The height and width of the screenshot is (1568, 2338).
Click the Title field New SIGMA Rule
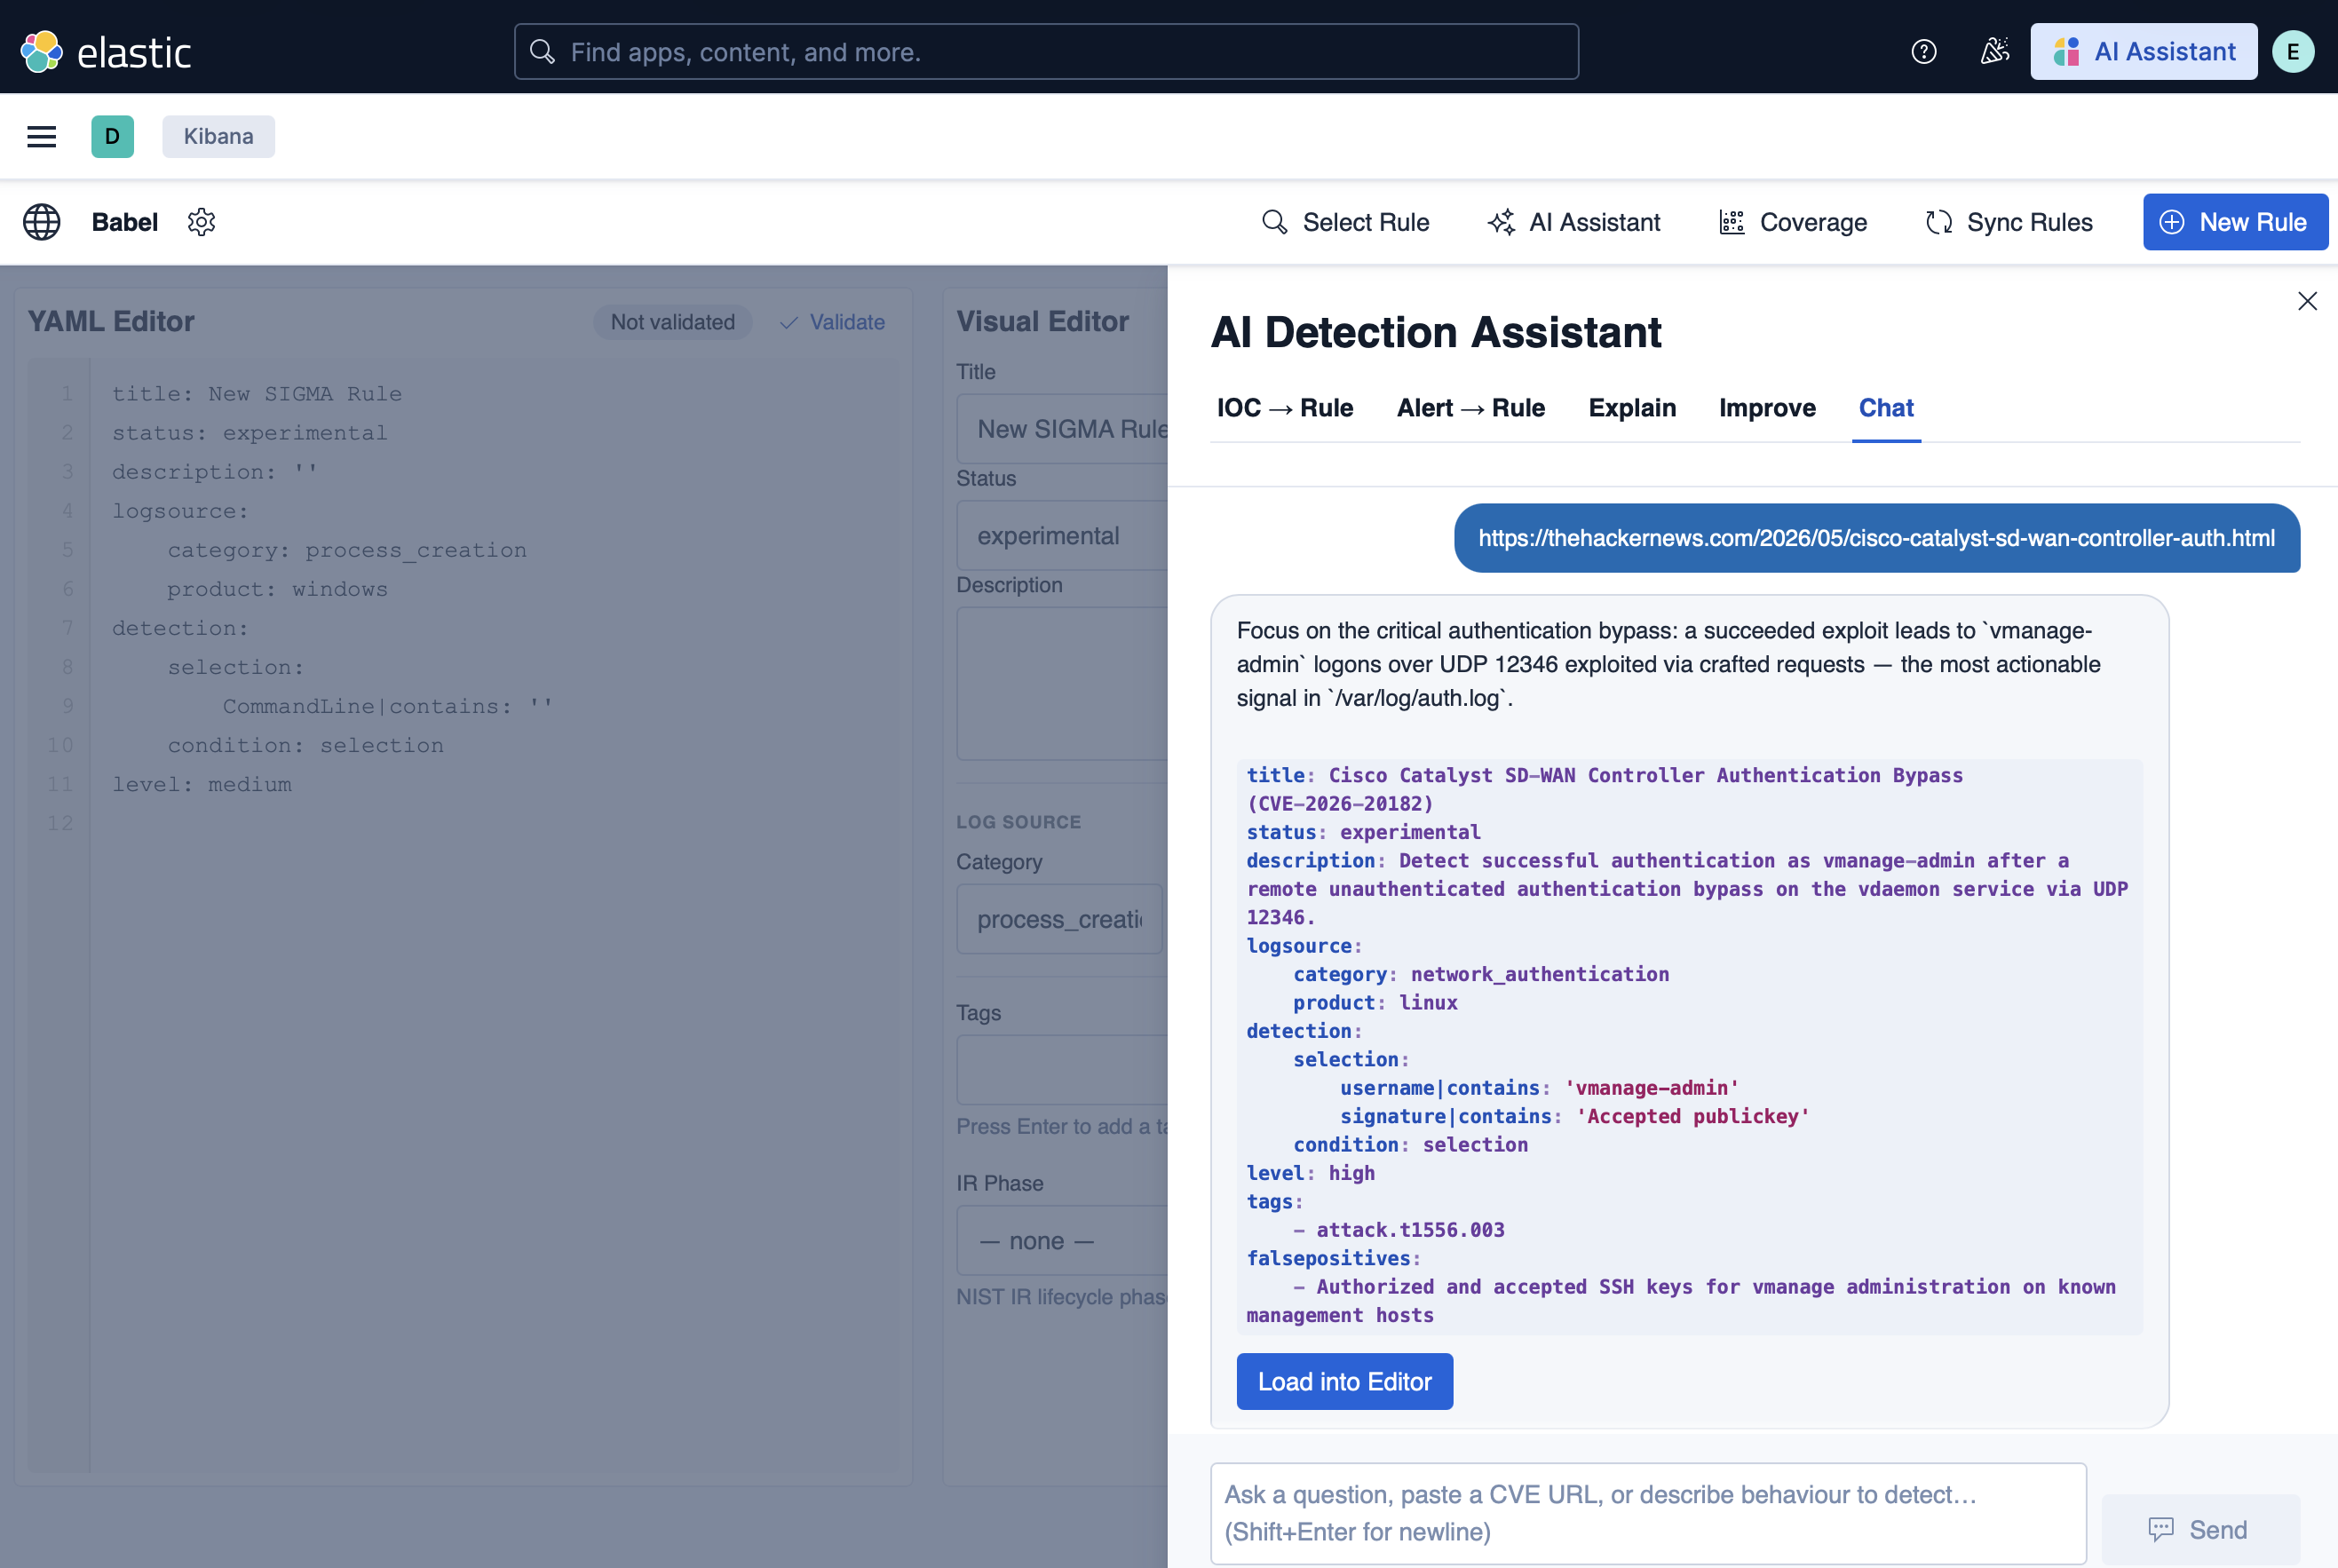pyautogui.click(x=1062, y=429)
